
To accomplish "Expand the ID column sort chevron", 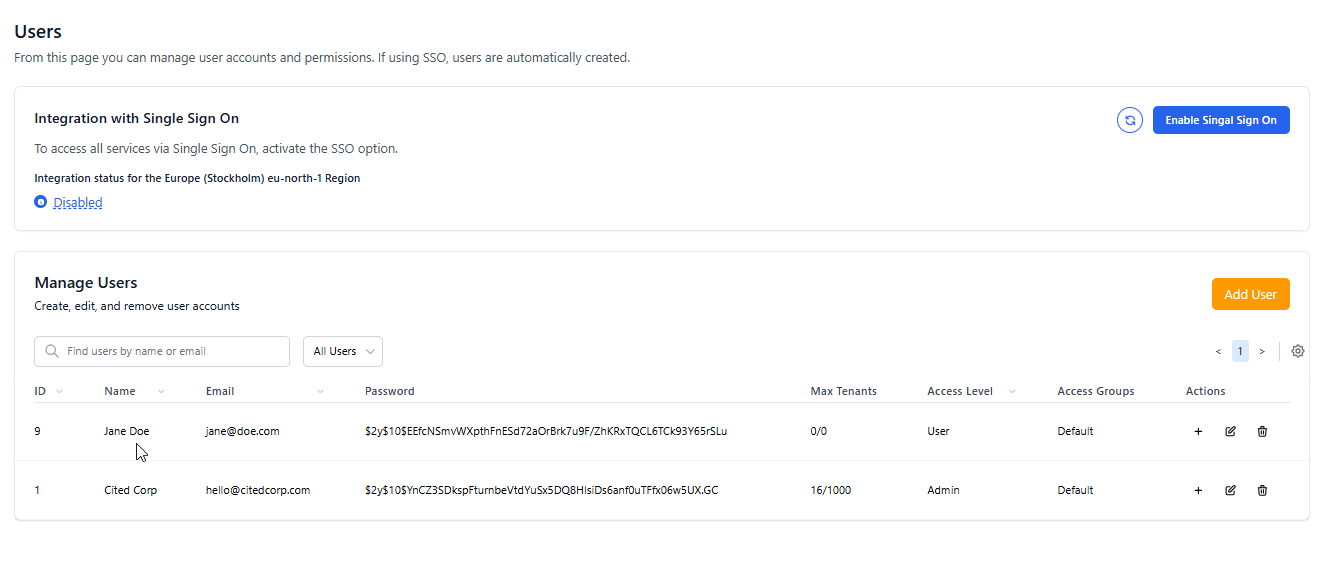I will click(x=59, y=391).
